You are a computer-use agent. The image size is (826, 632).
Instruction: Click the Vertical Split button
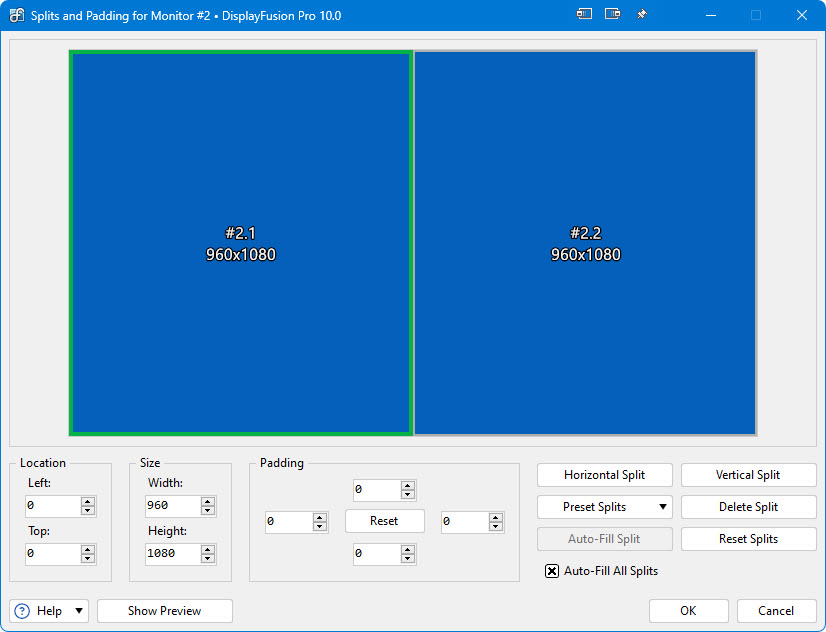pos(748,475)
